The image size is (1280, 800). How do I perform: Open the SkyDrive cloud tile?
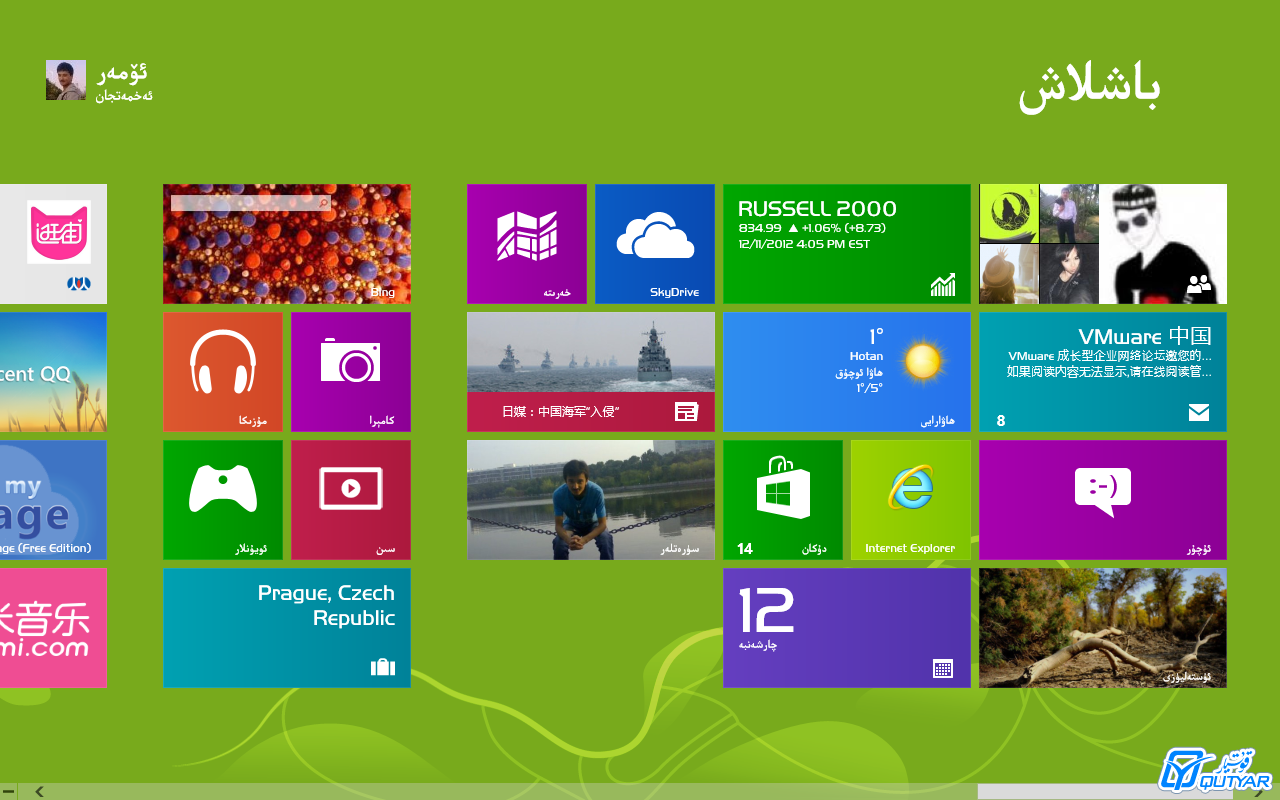pos(655,244)
